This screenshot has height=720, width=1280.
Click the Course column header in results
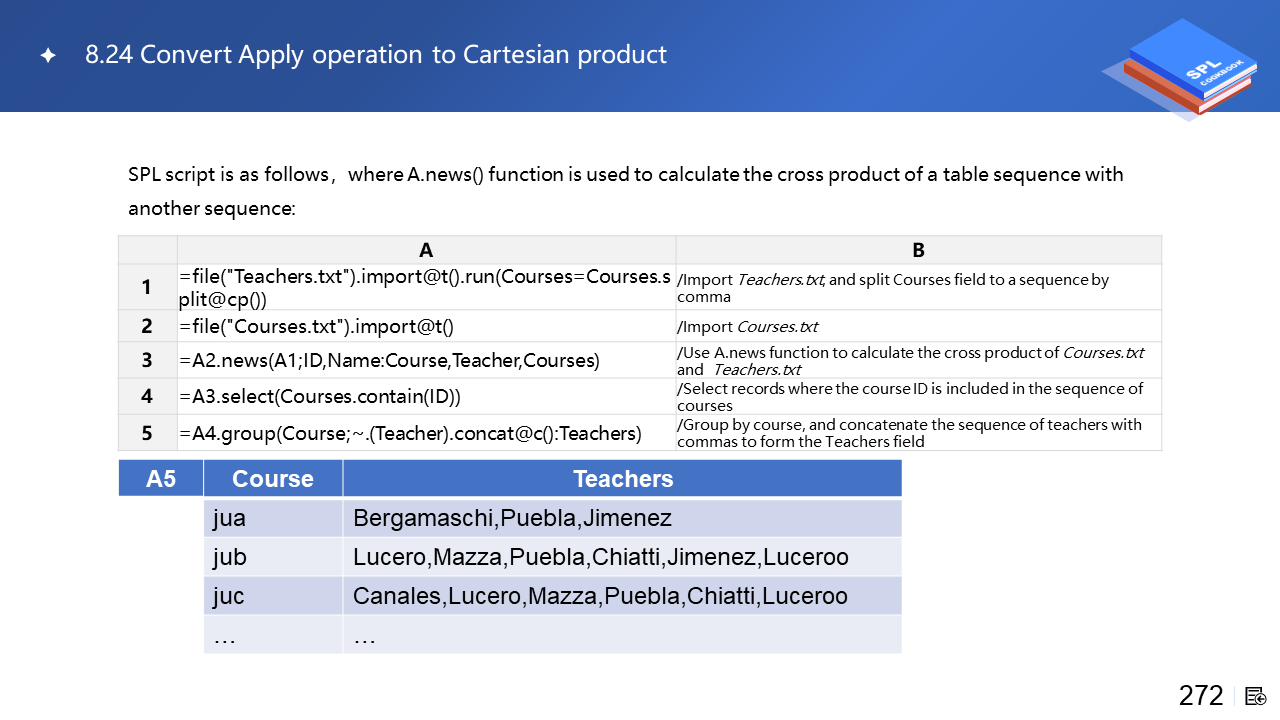click(x=273, y=479)
